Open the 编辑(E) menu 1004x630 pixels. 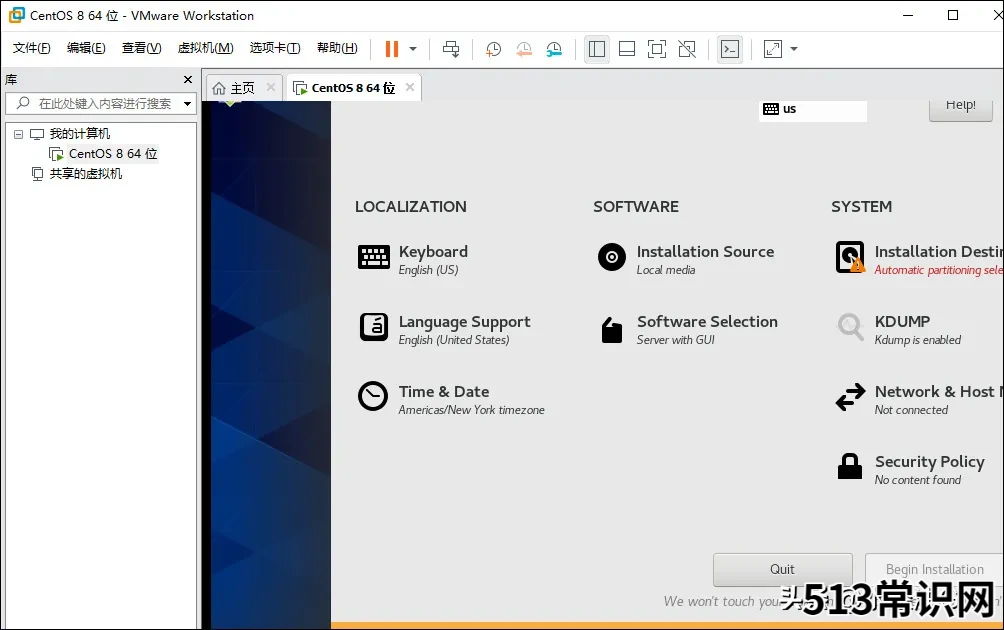[x=86, y=48]
